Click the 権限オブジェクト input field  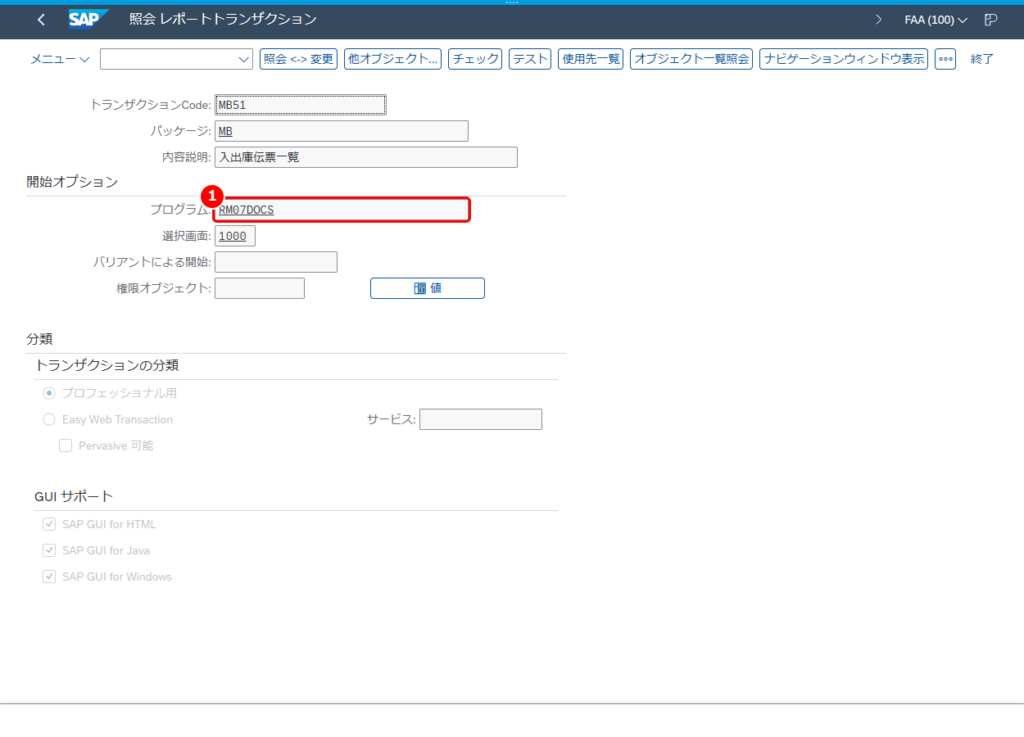tap(259, 288)
